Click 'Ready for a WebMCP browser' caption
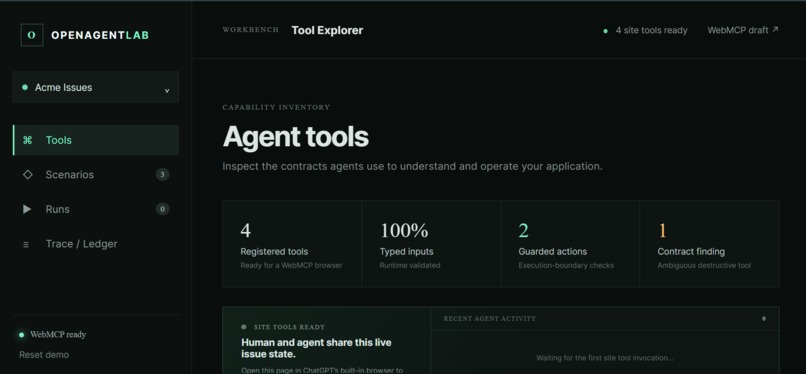This screenshot has height=374, width=806. 291,266
